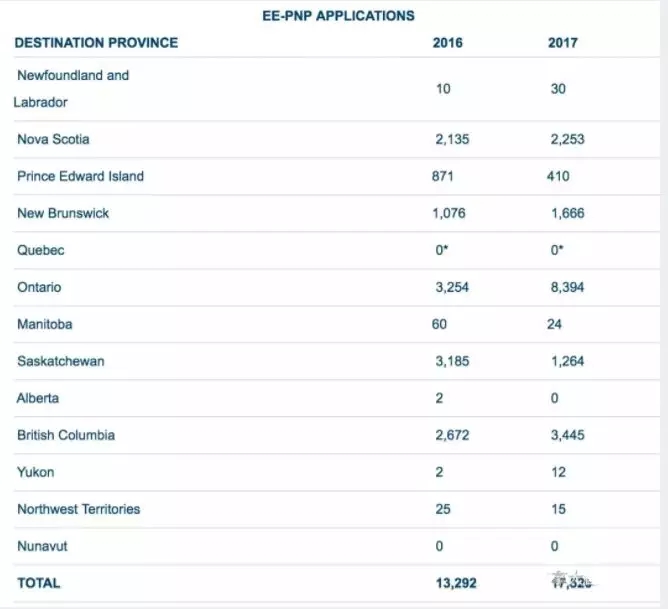Click Quebec 2017 value 0*
The width and height of the screenshot is (668, 609).
557,250
